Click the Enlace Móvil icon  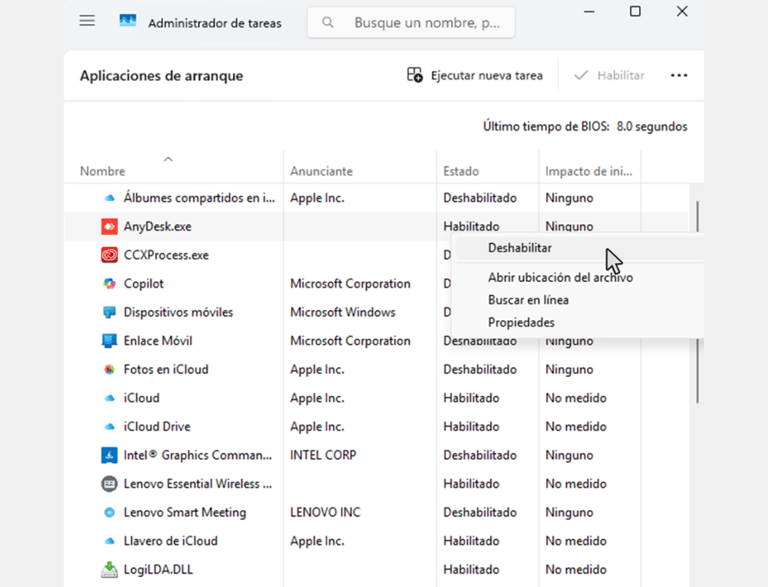click(x=109, y=341)
